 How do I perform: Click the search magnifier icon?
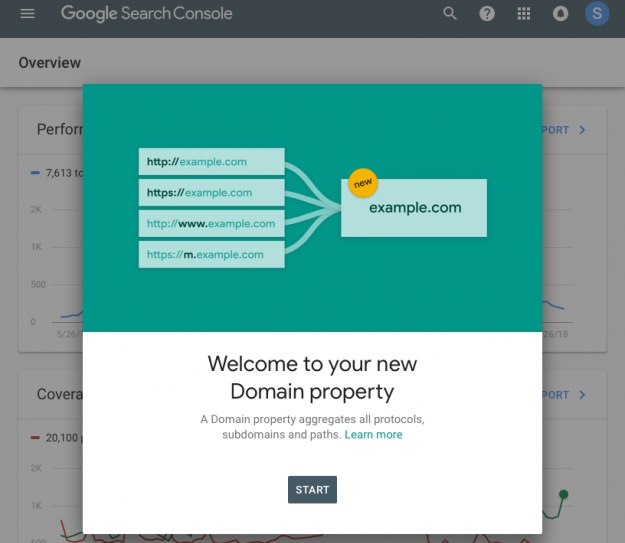click(x=450, y=14)
